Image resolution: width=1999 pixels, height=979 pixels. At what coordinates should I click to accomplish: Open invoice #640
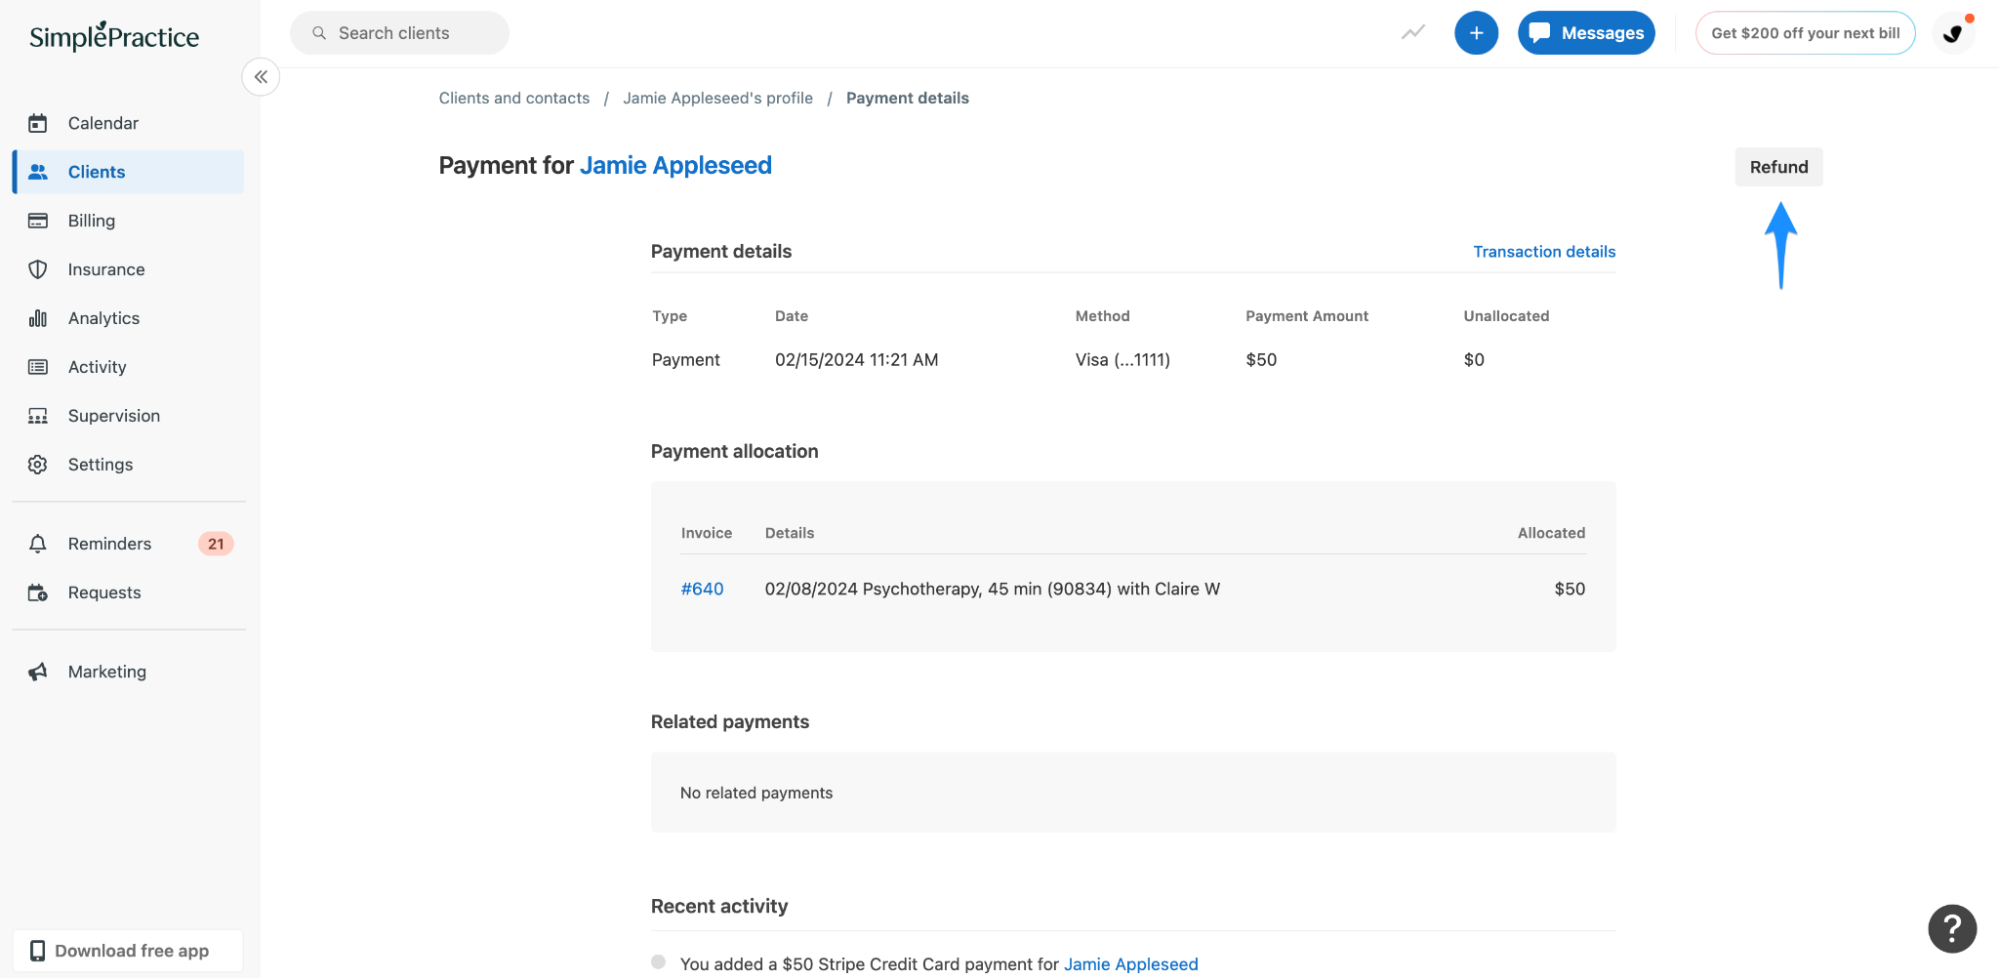tap(702, 588)
